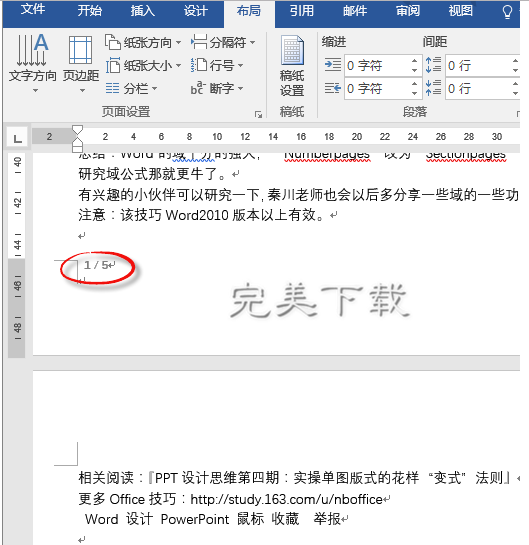
Task: Click the 行号 line numbers icon
Action: coord(199,65)
